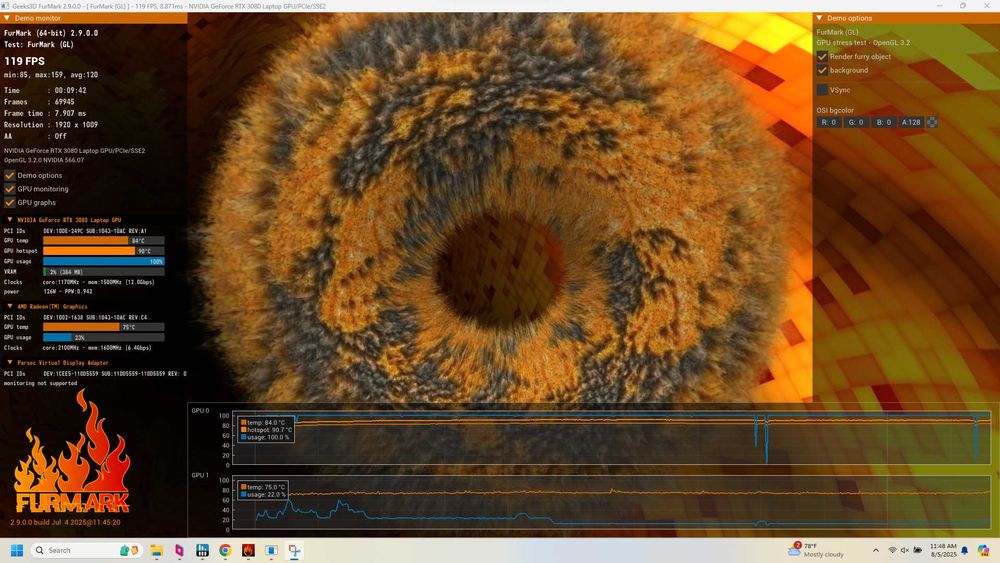Image resolution: width=1000 pixels, height=563 pixels.
Task: Click the monitoring not supported text
Action: pos(40,384)
